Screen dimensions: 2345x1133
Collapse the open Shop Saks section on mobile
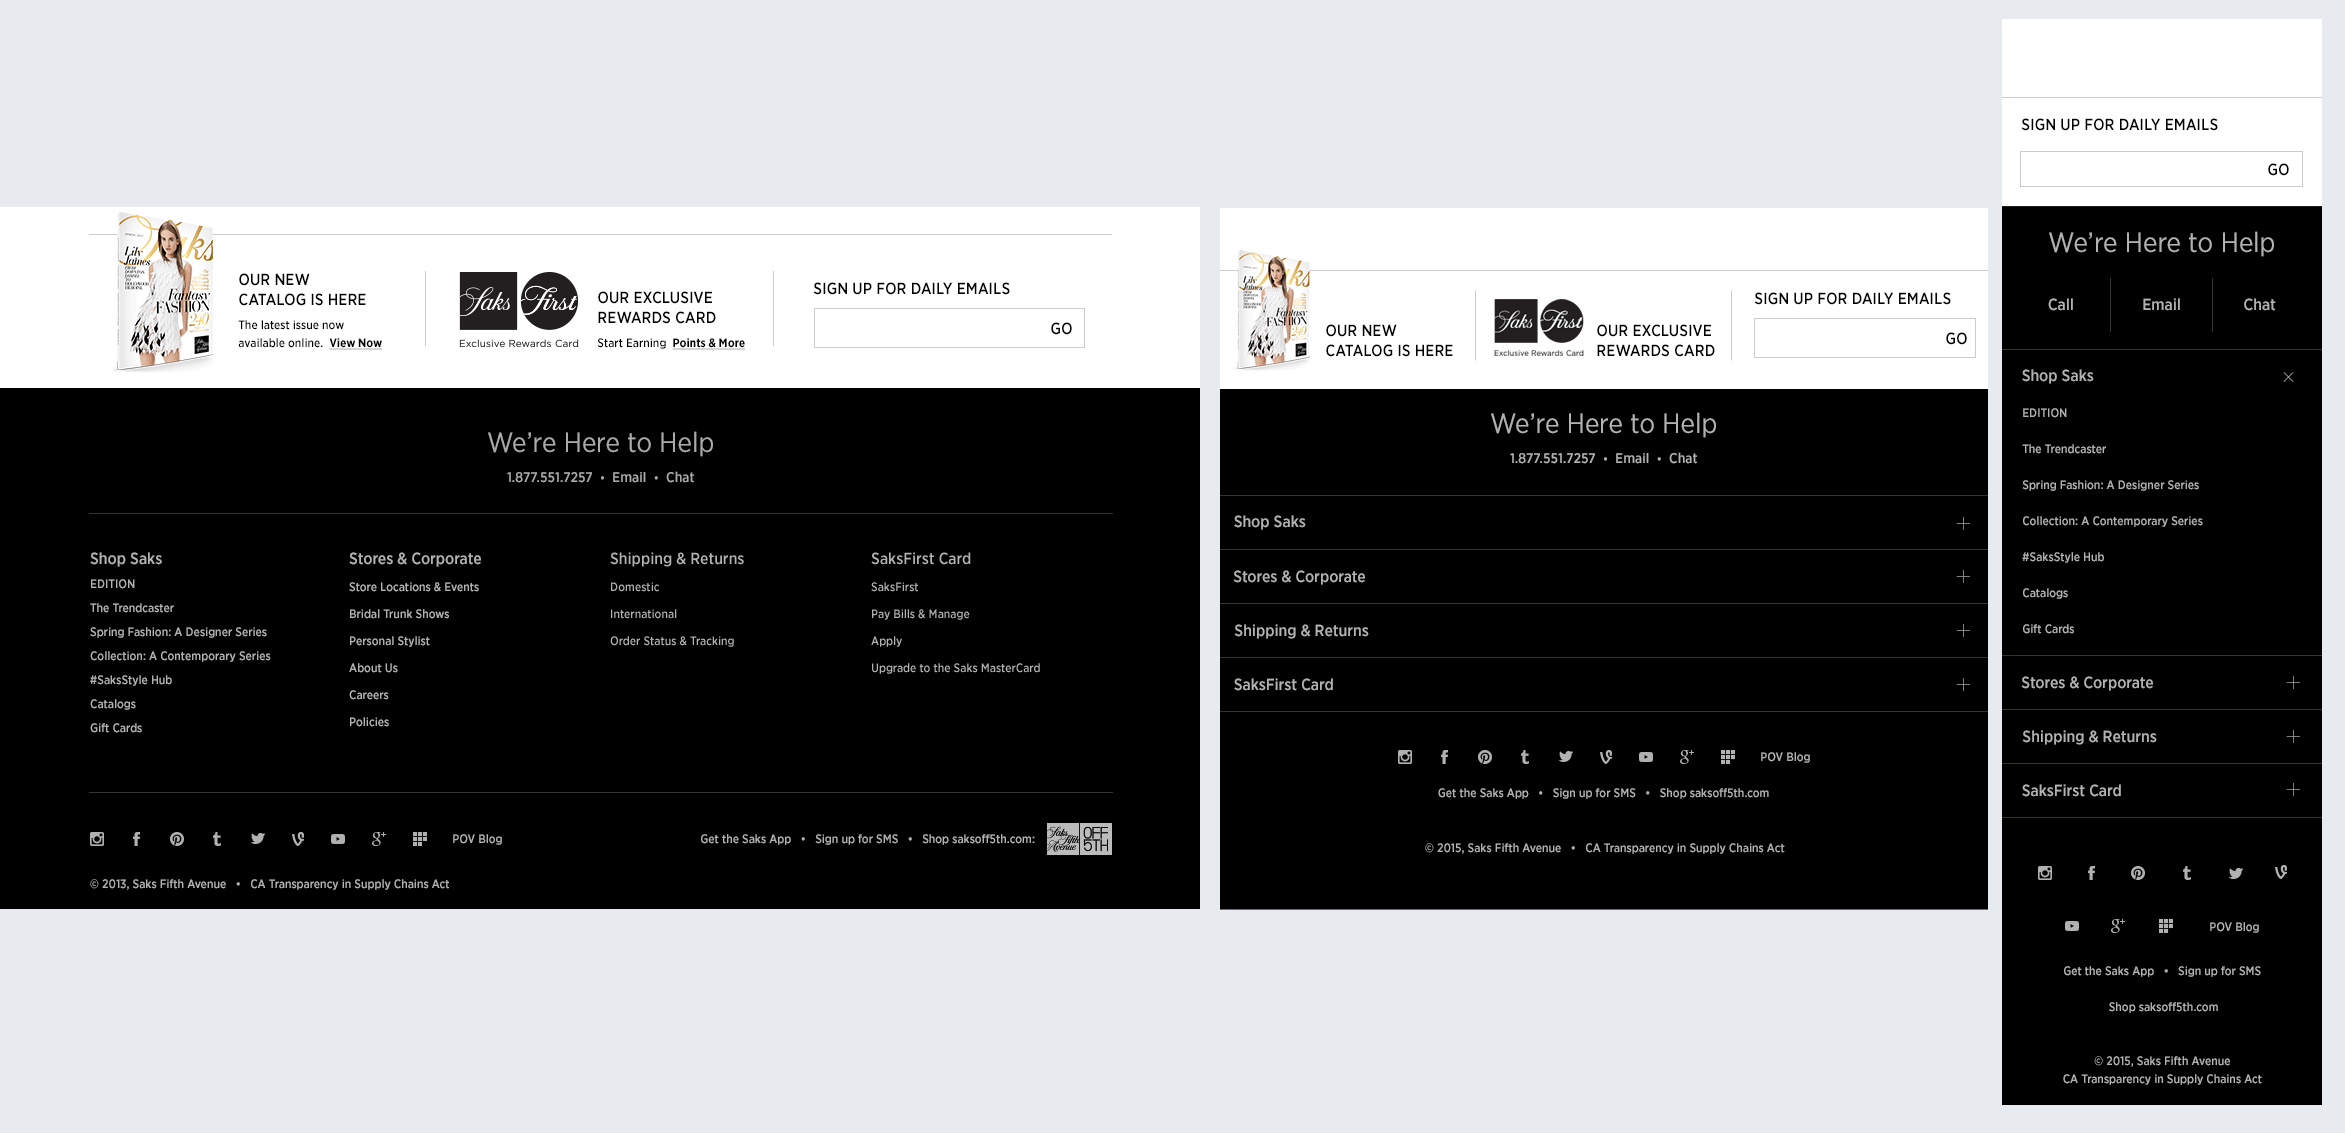click(x=2288, y=377)
